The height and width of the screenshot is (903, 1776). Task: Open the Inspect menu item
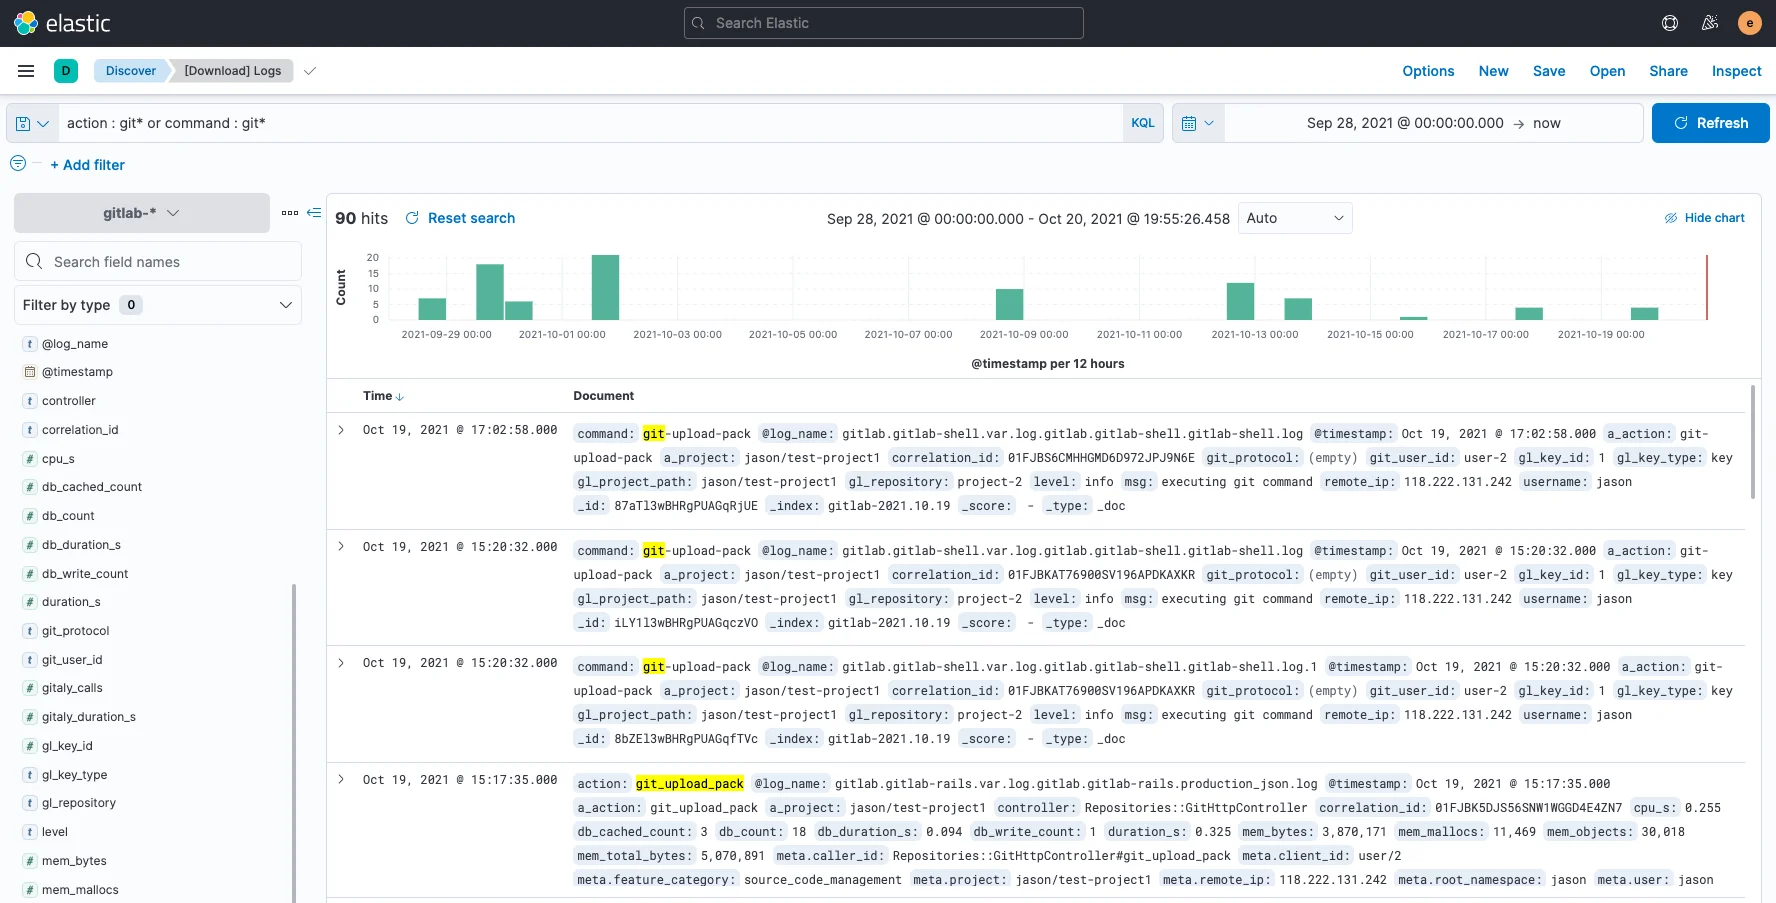(1736, 71)
